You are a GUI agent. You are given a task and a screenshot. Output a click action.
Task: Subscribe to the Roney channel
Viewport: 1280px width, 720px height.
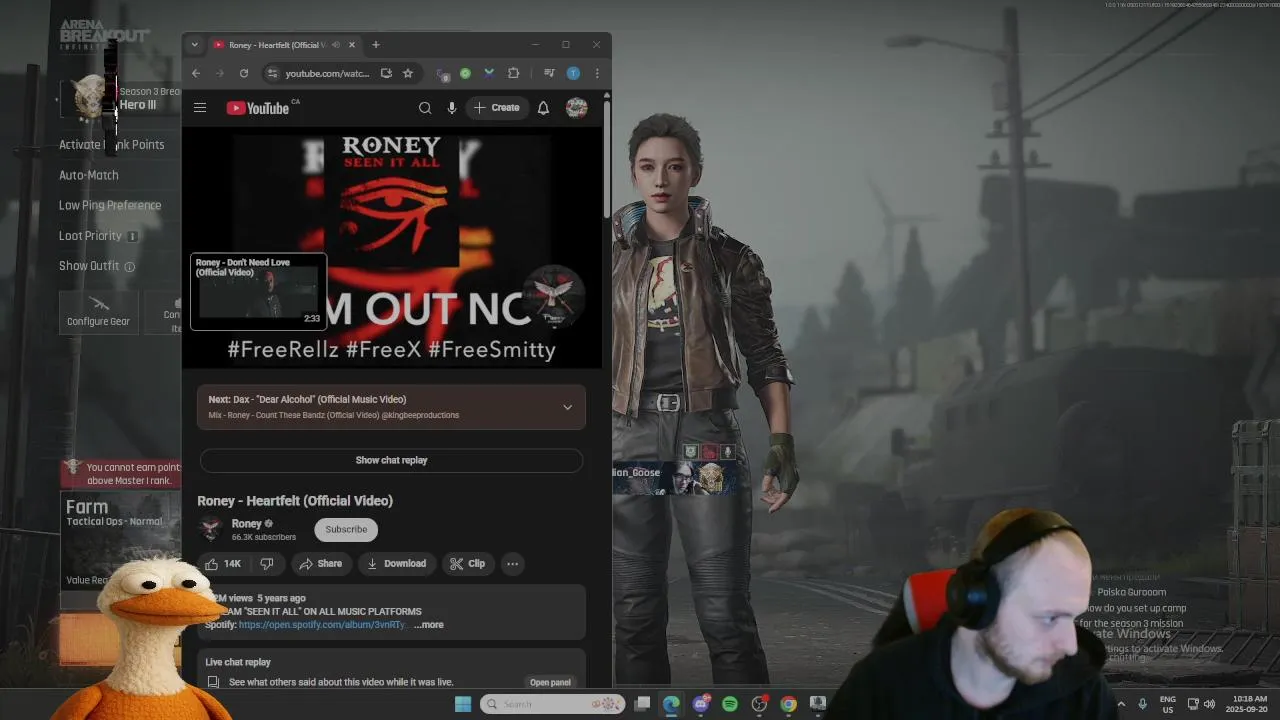tap(346, 529)
